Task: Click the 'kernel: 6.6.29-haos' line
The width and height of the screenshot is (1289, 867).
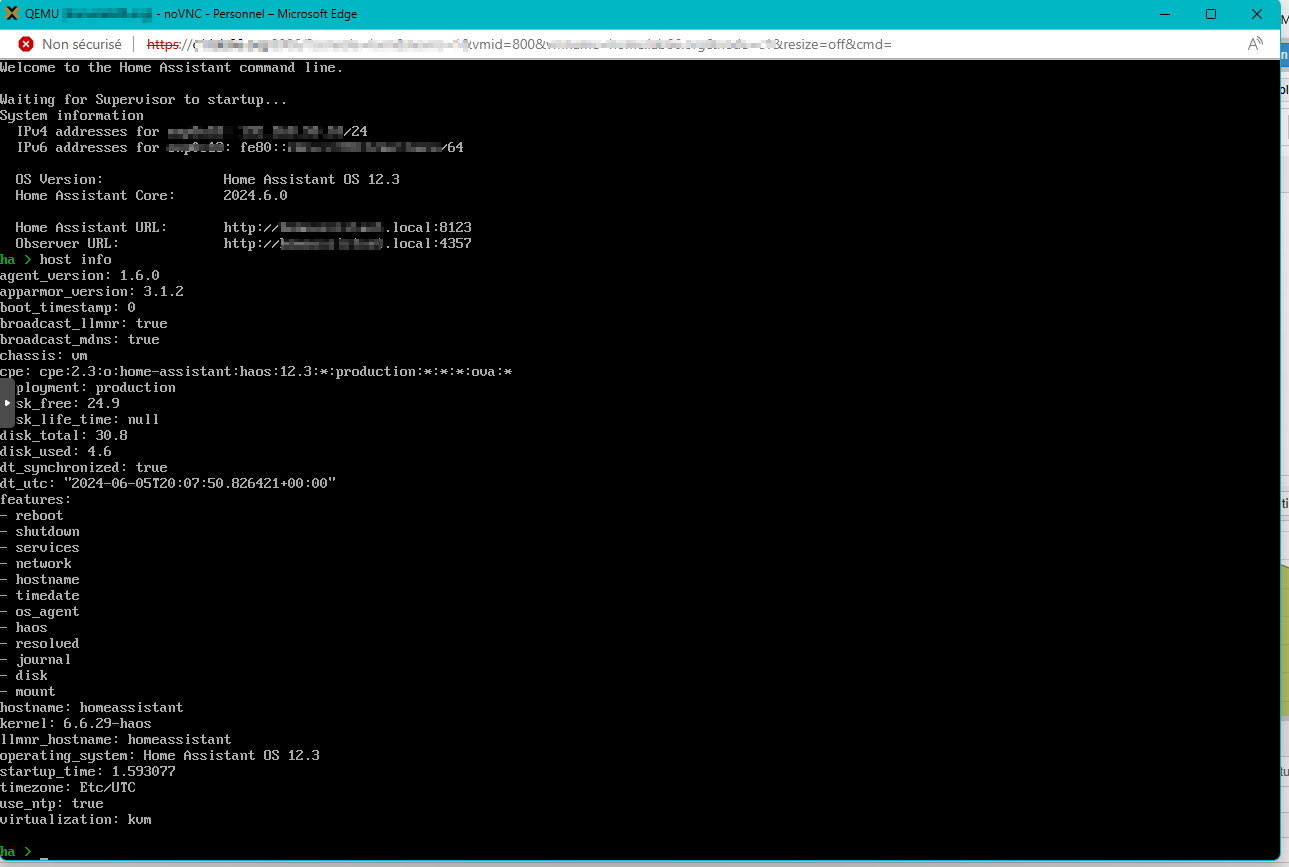Action: [76, 724]
